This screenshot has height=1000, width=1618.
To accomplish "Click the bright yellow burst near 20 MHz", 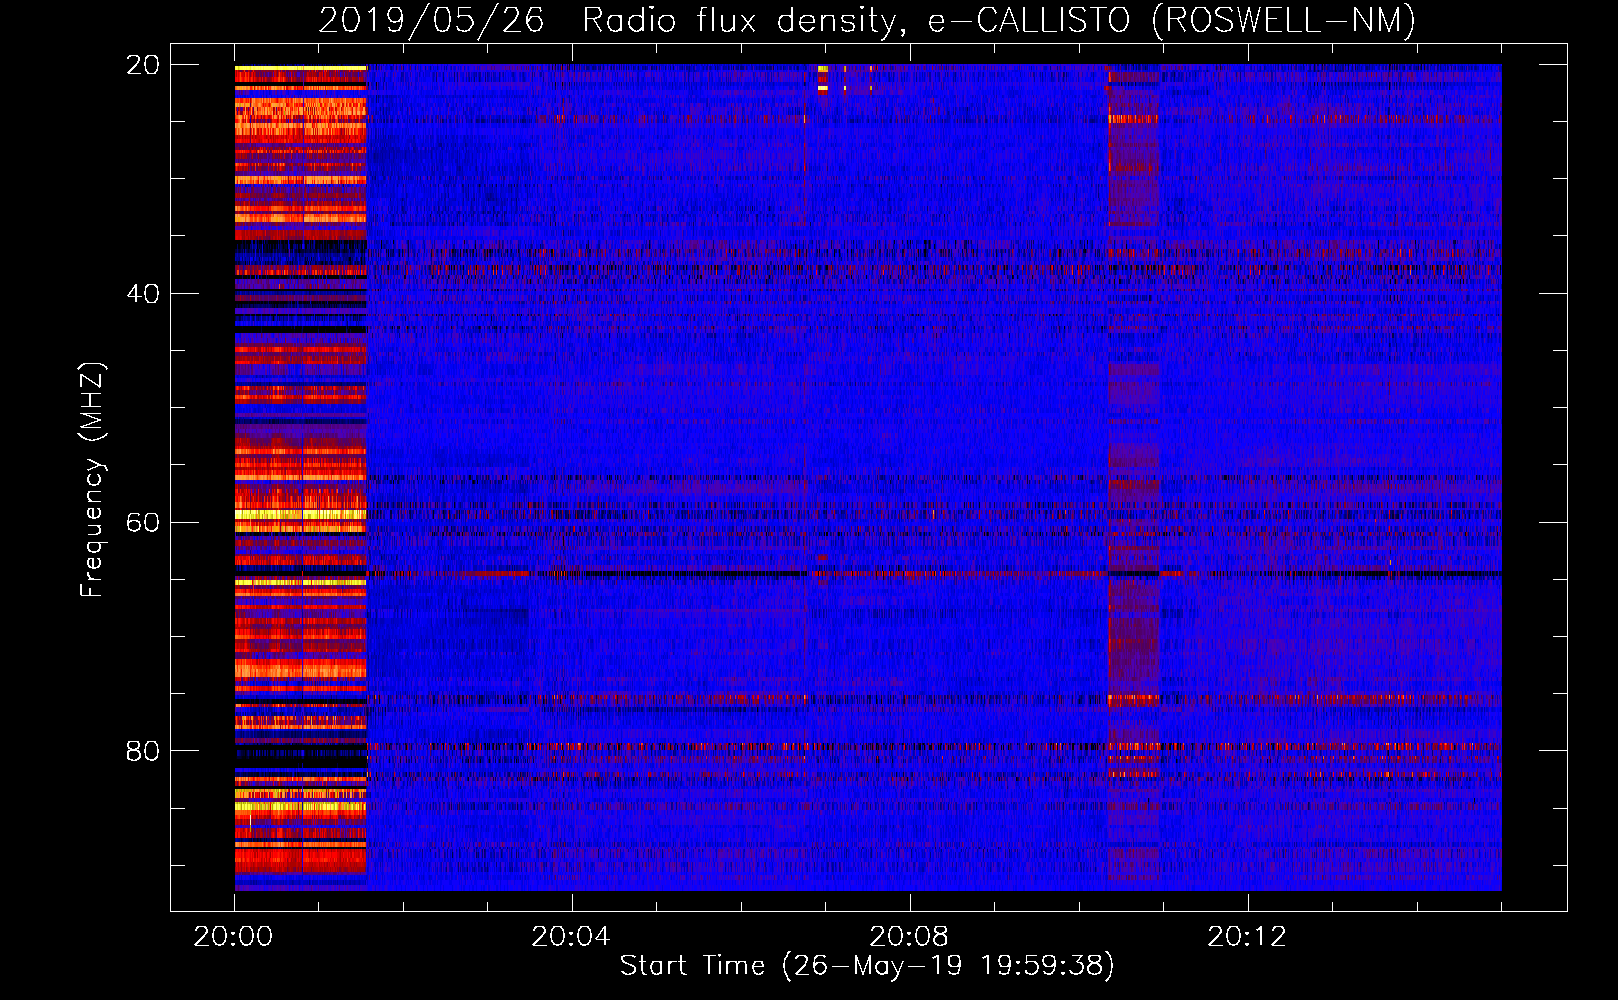I will (823, 79).
